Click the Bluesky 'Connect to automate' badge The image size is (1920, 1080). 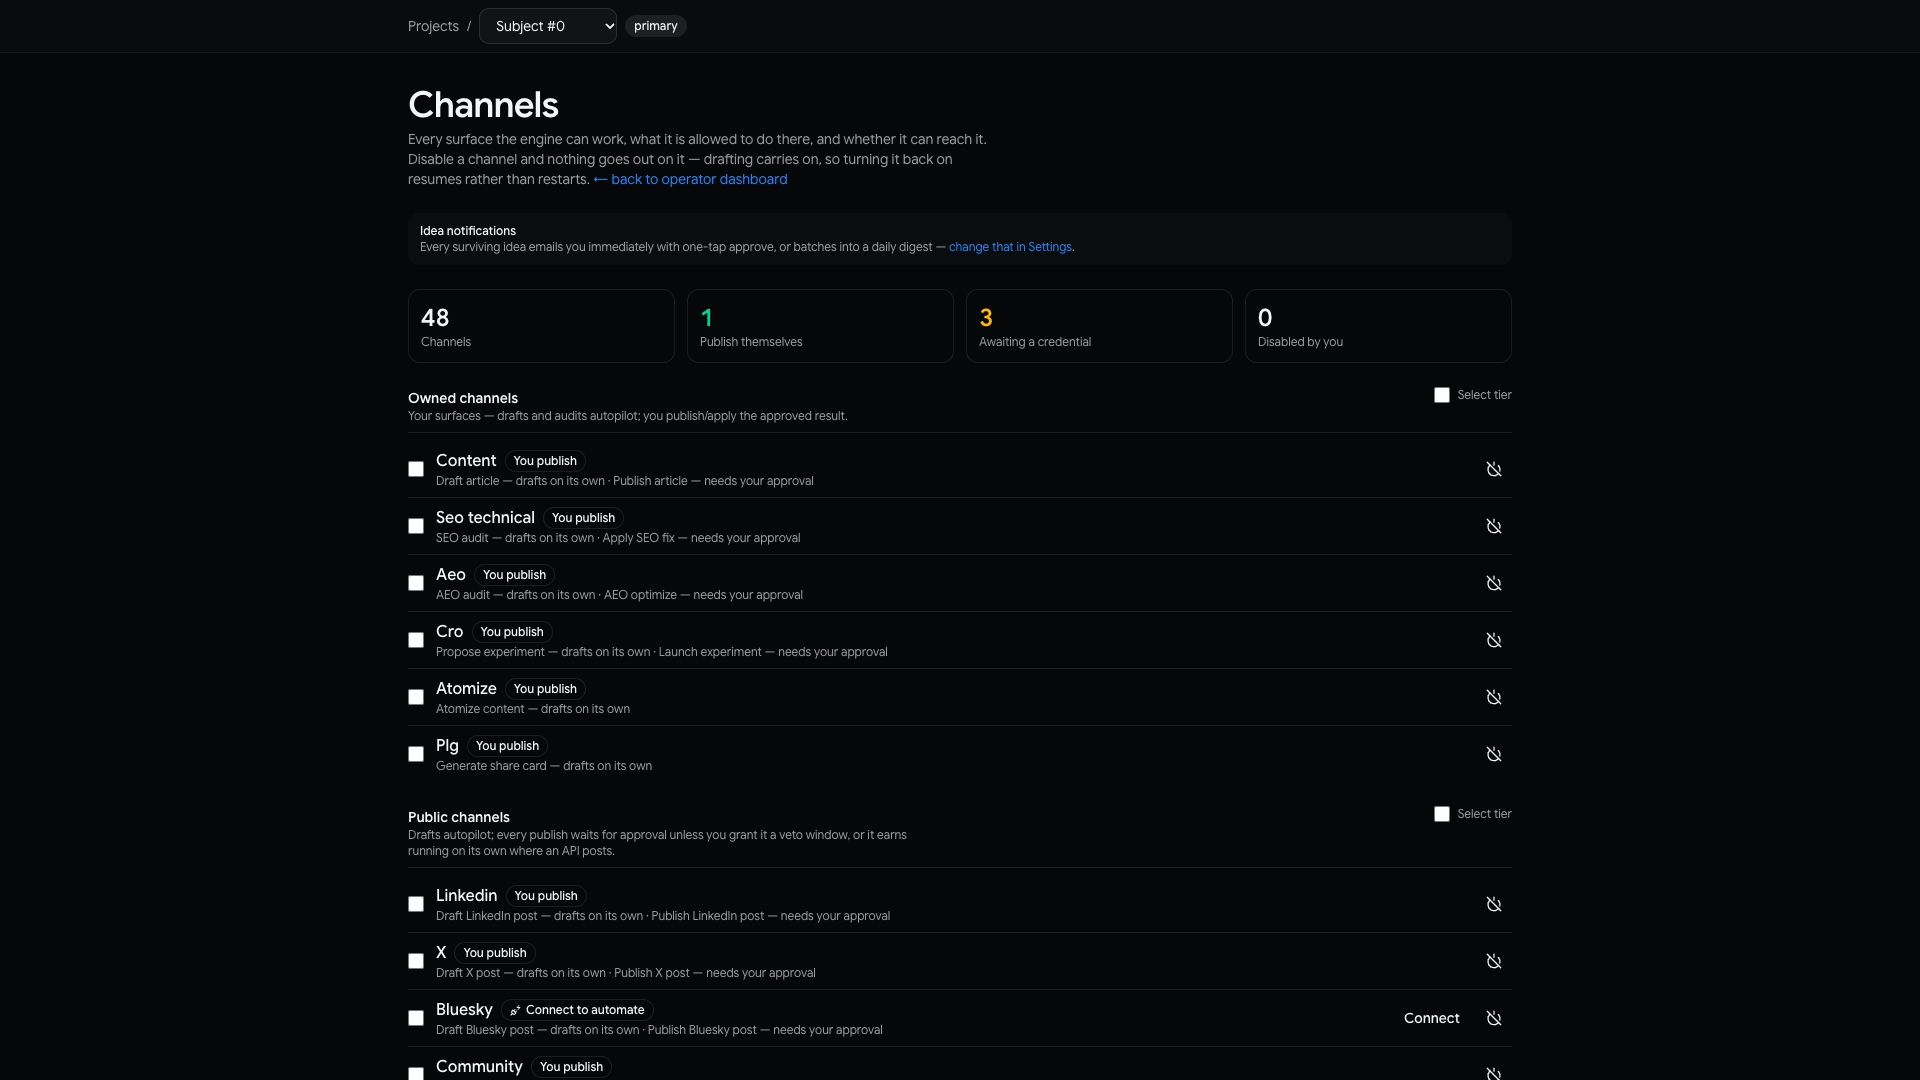pos(577,1010)
